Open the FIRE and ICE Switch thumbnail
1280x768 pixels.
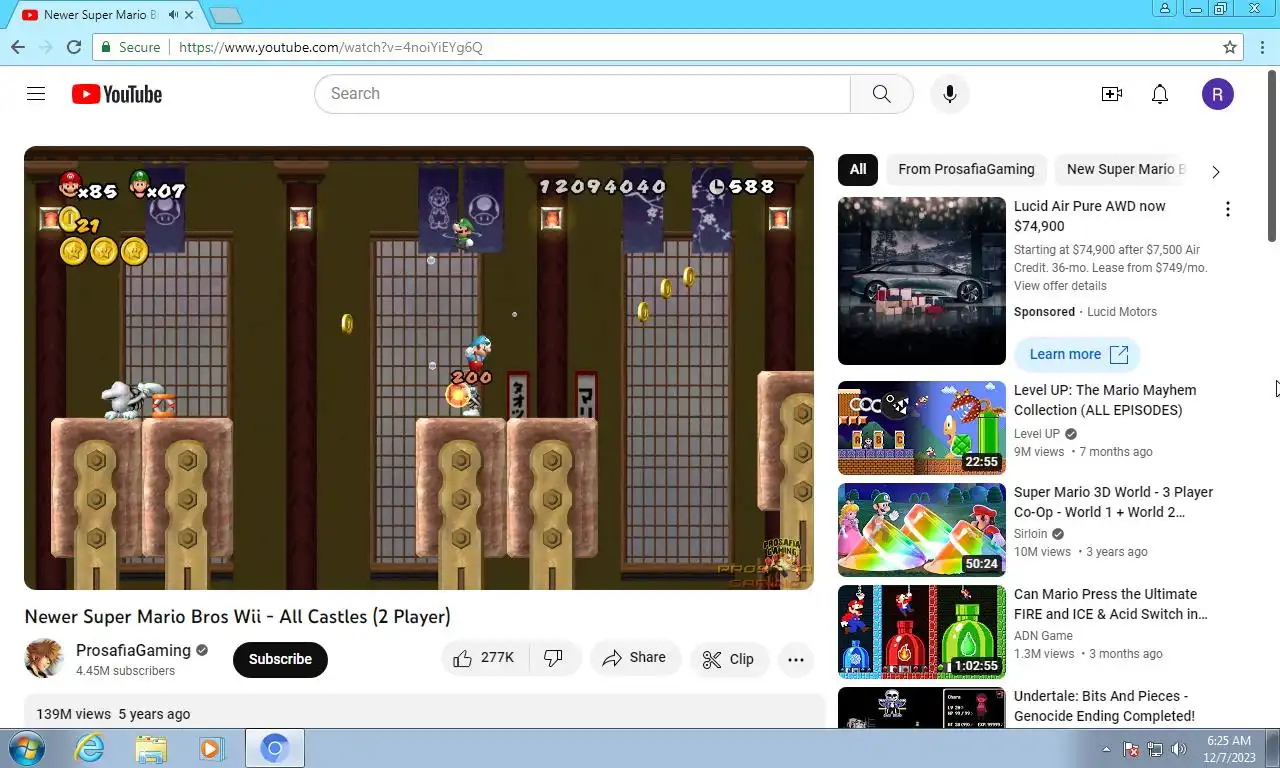tap(922, 632)
